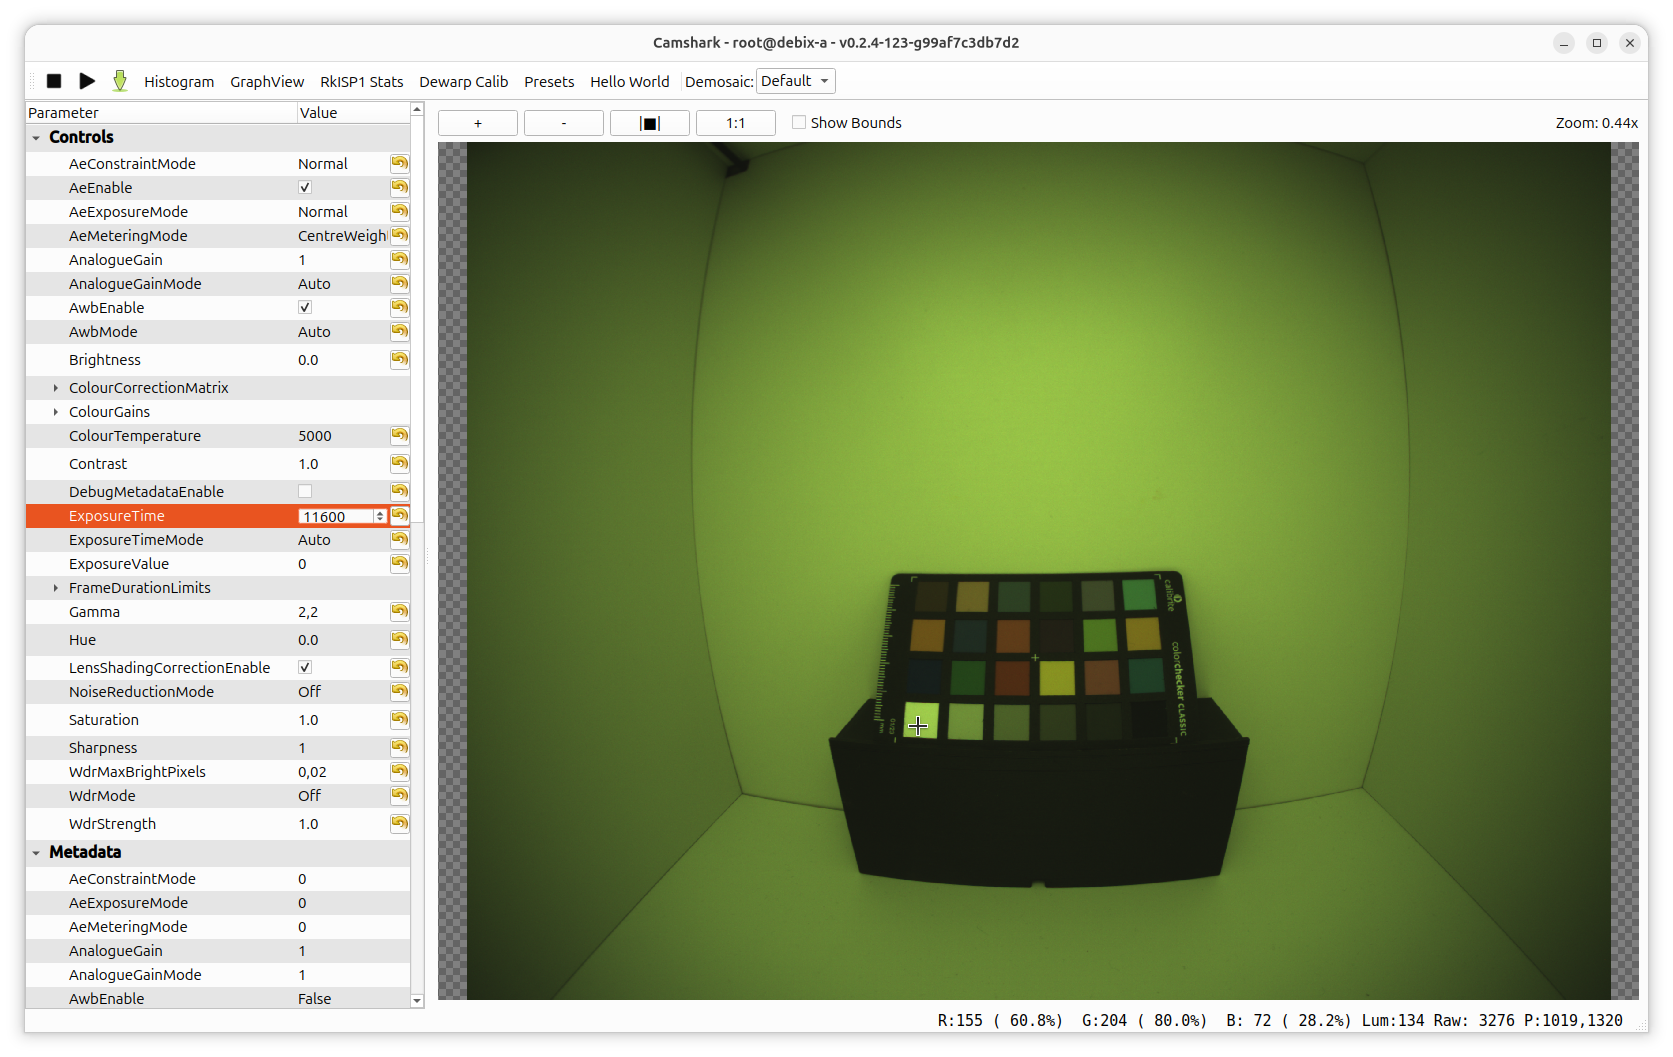
Task: Expand the ColourGains row
Action: 56,412
